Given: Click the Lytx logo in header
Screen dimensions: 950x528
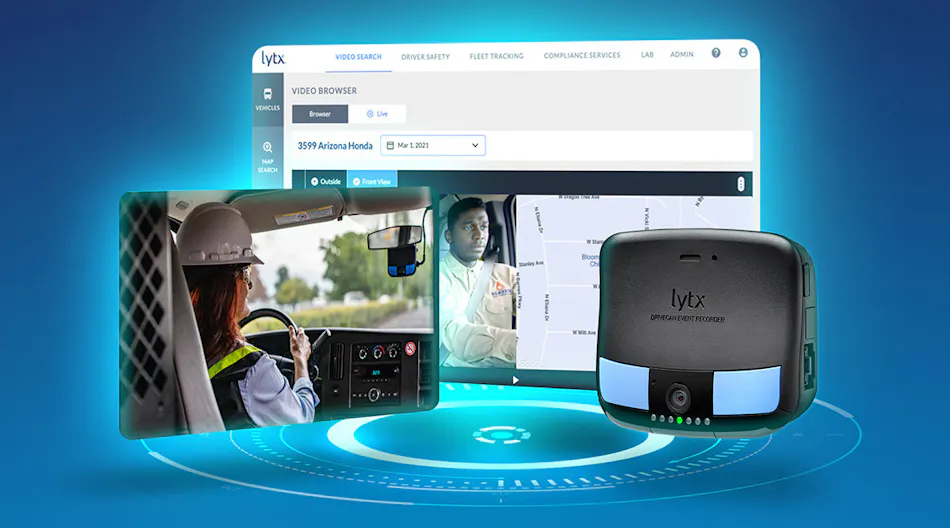Looking at the screenshot, I should click(273, 58).
